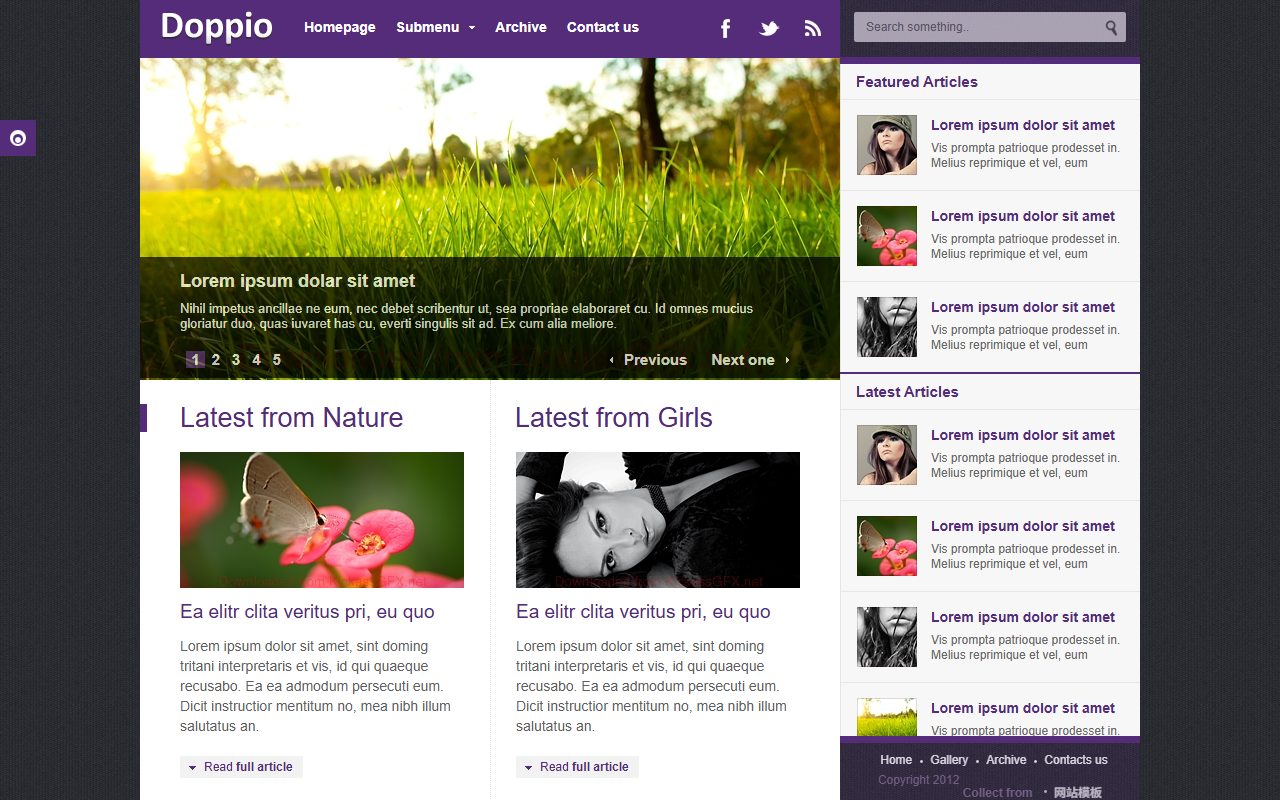Open the butterfly thumbnail in Latest Articles

point(887,546)
